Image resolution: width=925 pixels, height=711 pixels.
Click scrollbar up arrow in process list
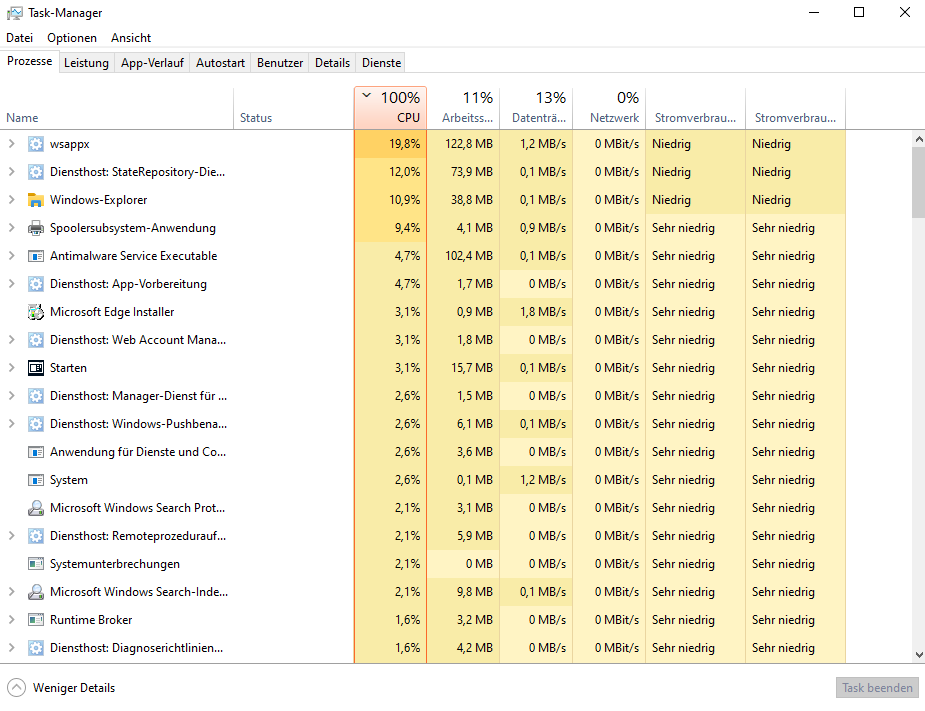pyautogui.click(x=919, y=139)
